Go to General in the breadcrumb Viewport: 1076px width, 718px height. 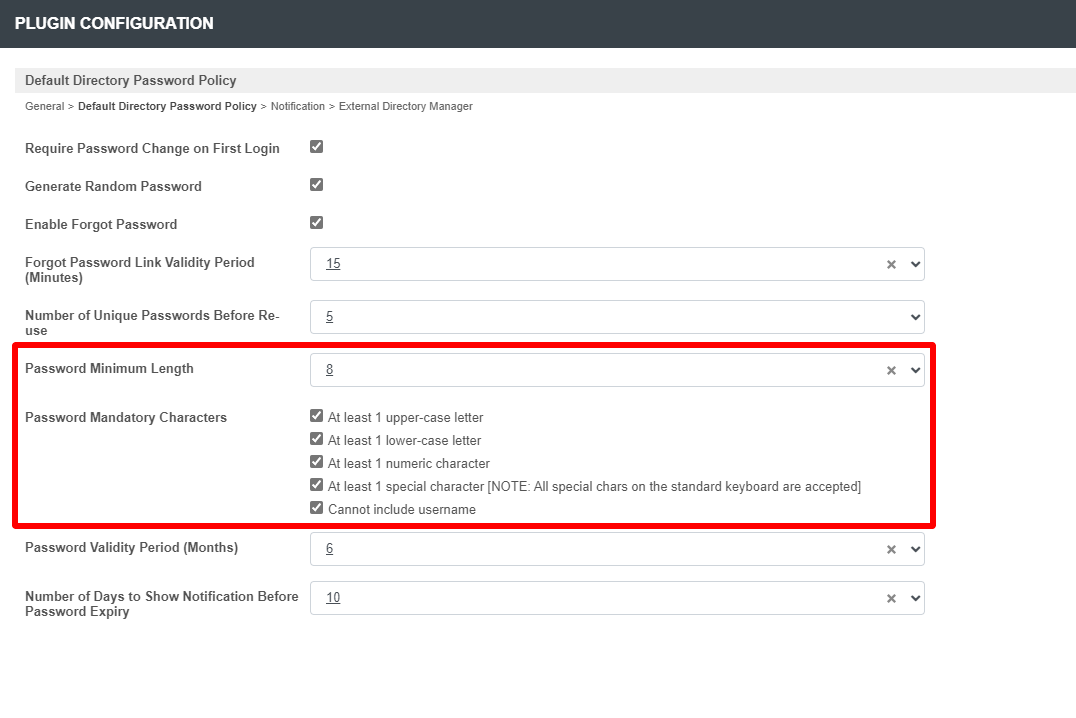coord(44,106)
